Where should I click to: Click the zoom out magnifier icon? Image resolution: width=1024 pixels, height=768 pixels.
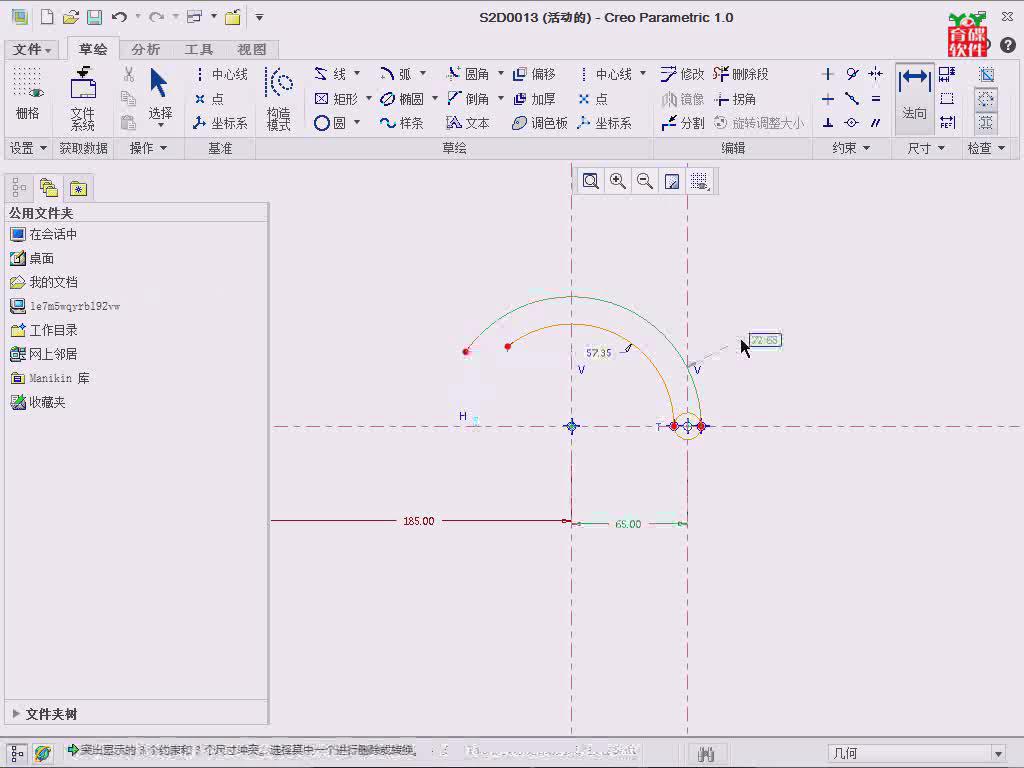645,181
